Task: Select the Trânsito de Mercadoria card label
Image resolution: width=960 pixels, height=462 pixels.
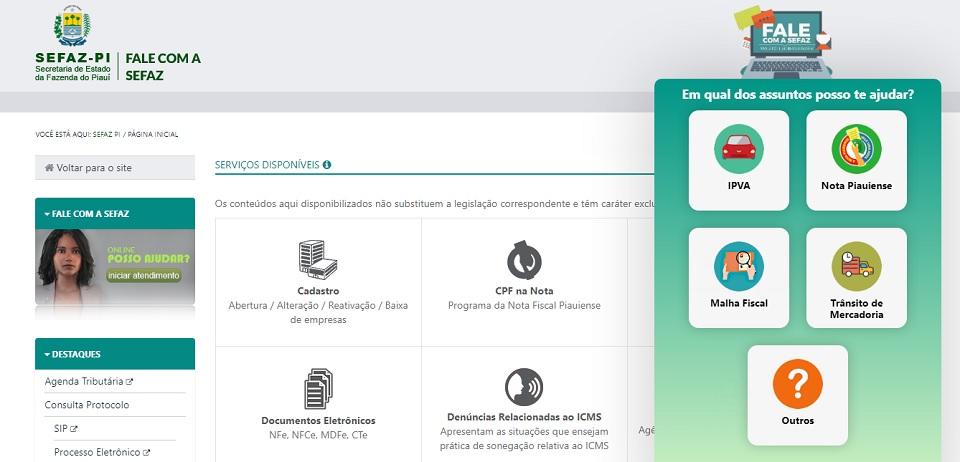Action: coord(856,309)
